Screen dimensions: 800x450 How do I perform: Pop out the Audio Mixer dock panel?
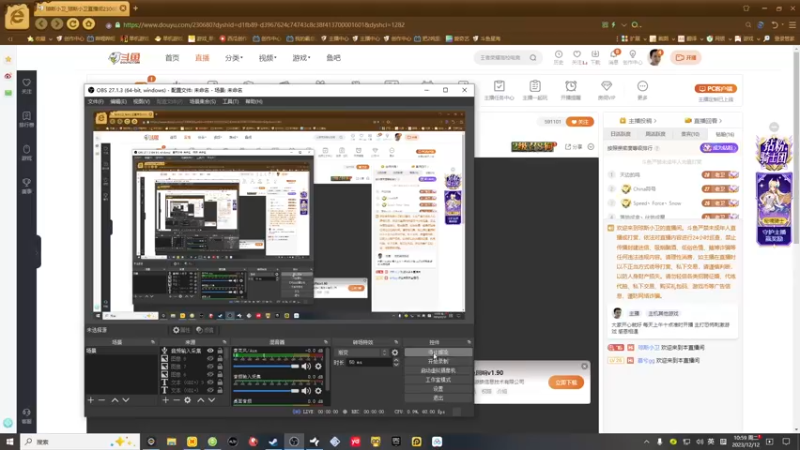pos(326,342)
